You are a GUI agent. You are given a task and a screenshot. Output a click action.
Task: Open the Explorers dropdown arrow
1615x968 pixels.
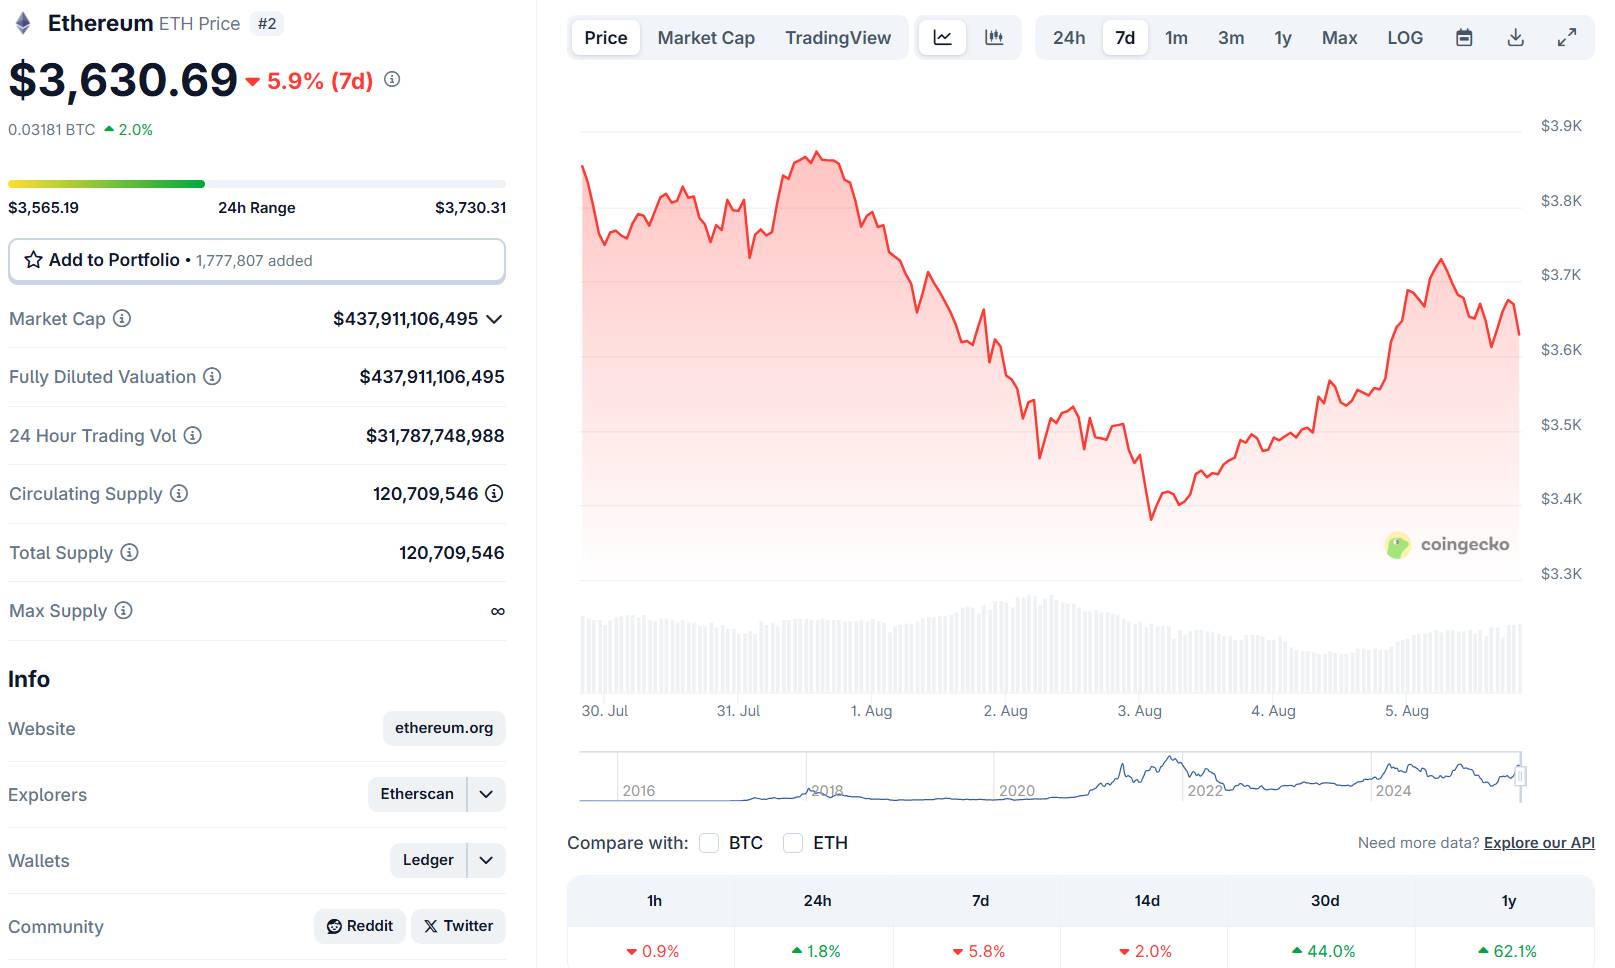[x=486, y=794]
